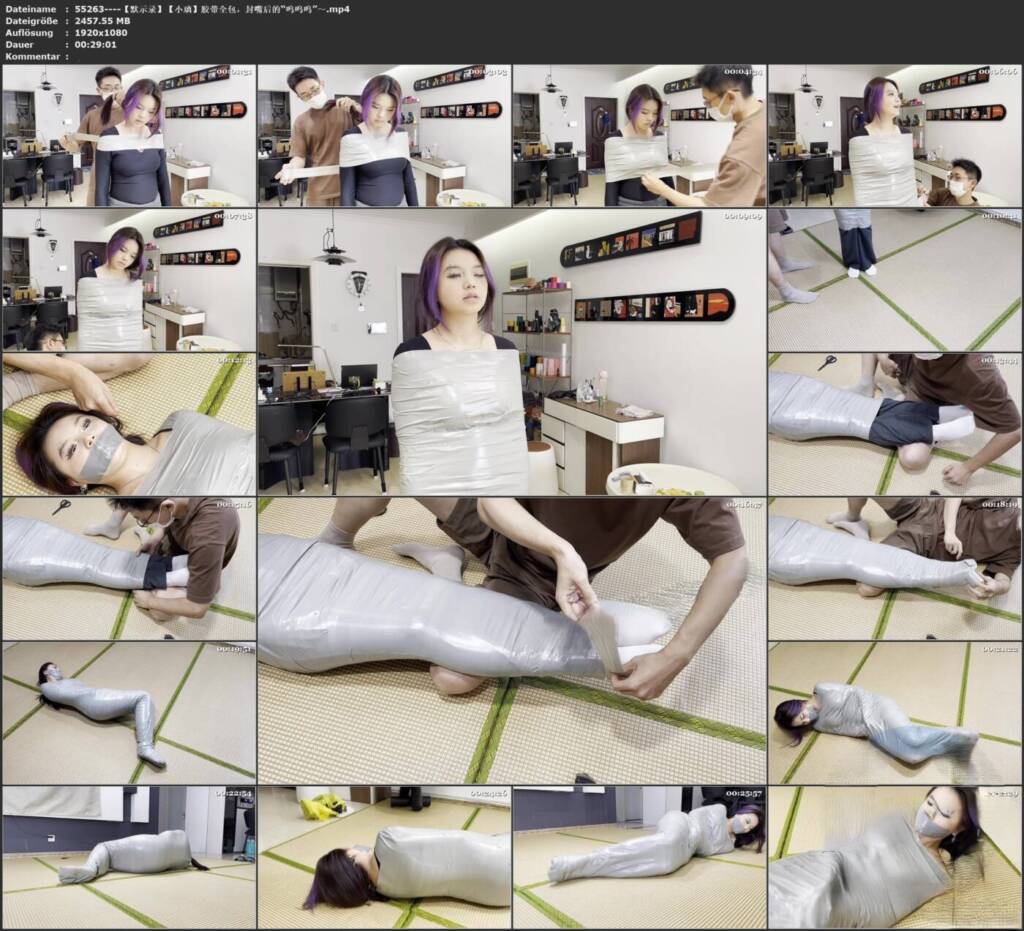Select the file name ending in .mp4
This screenshot has width=1024, height=931.
(212, 9)
